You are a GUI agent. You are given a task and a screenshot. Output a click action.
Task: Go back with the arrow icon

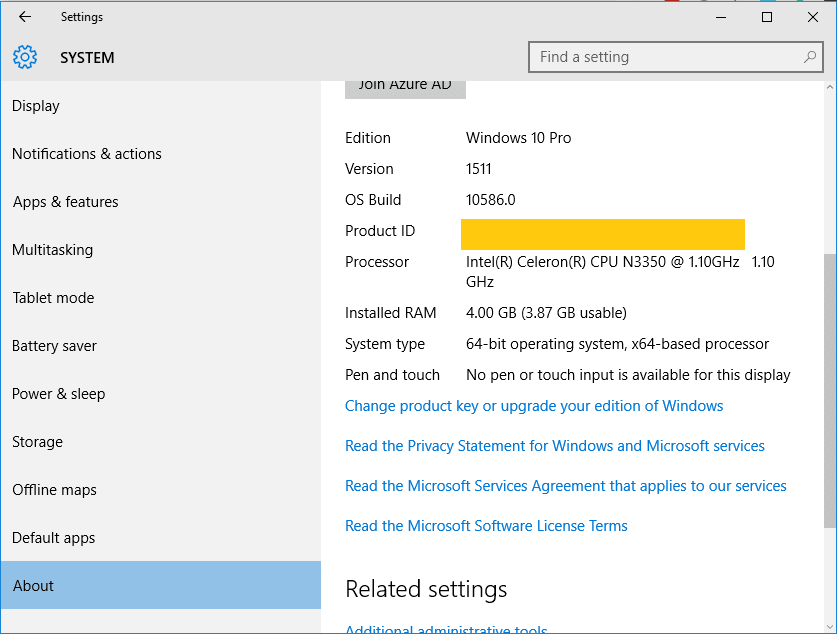pos(25,17)
